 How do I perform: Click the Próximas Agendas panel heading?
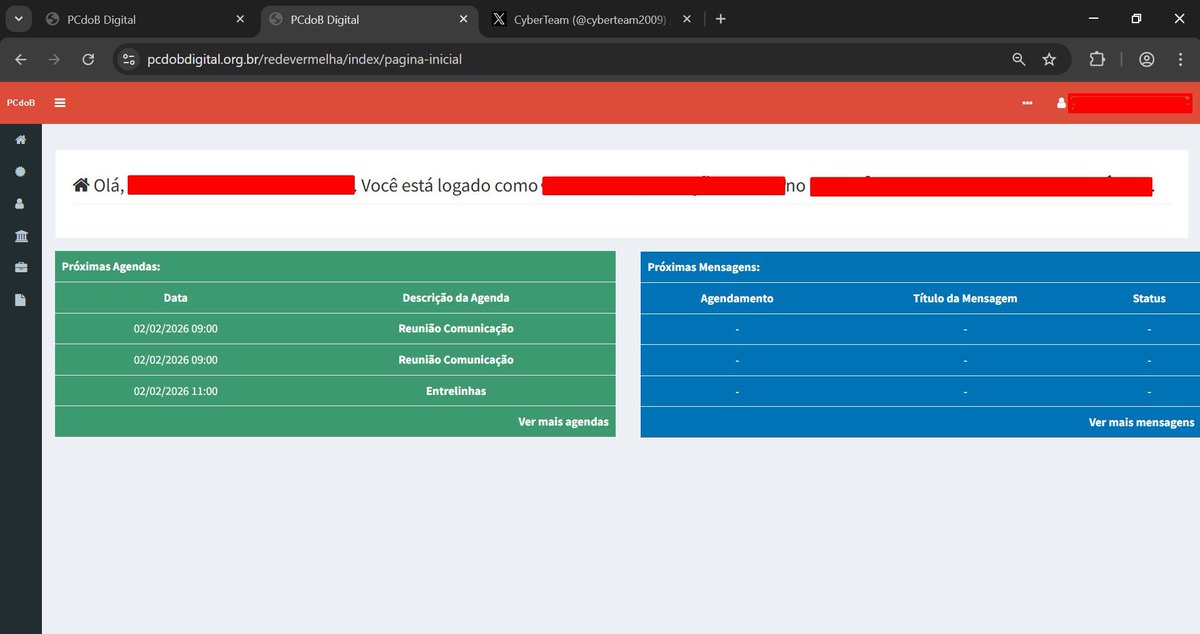pos(111,267)
